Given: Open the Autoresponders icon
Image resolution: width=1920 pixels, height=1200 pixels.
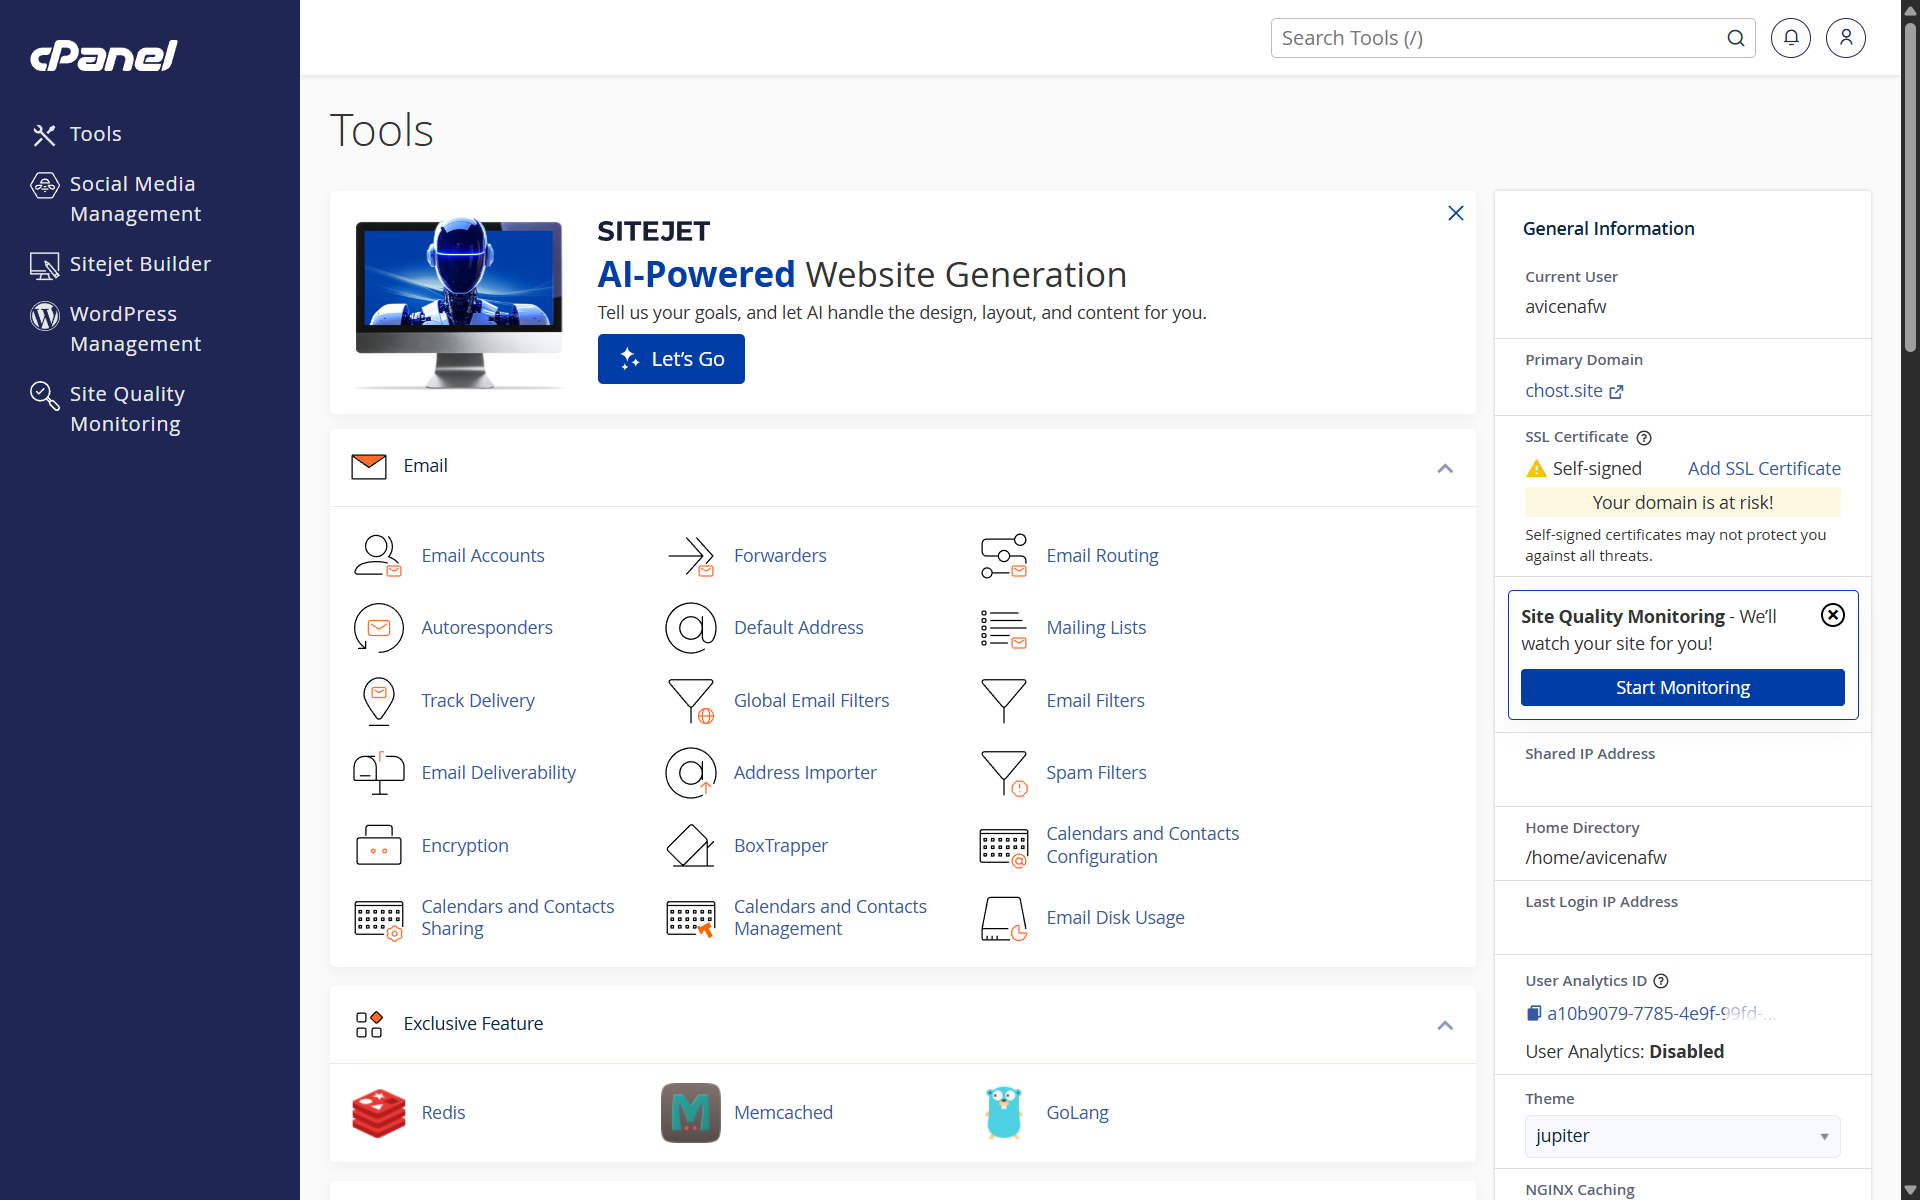Looking at the screenshot, I should point(378,628).
